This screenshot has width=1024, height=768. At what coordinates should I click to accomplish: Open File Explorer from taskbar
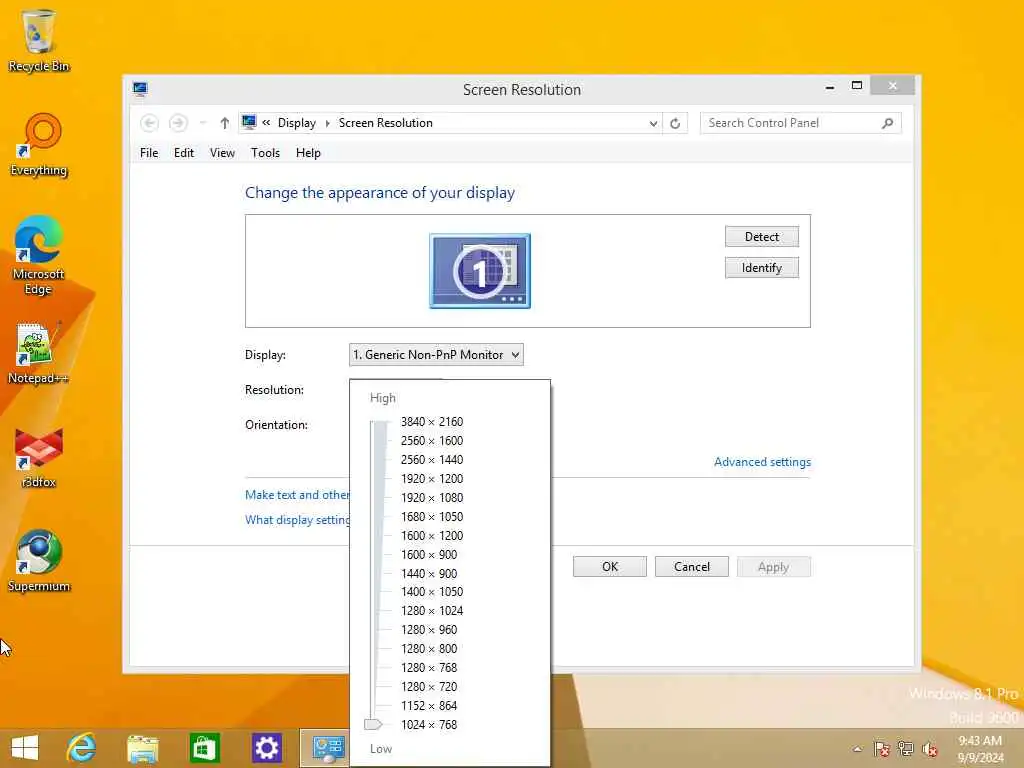click(142, 748)
